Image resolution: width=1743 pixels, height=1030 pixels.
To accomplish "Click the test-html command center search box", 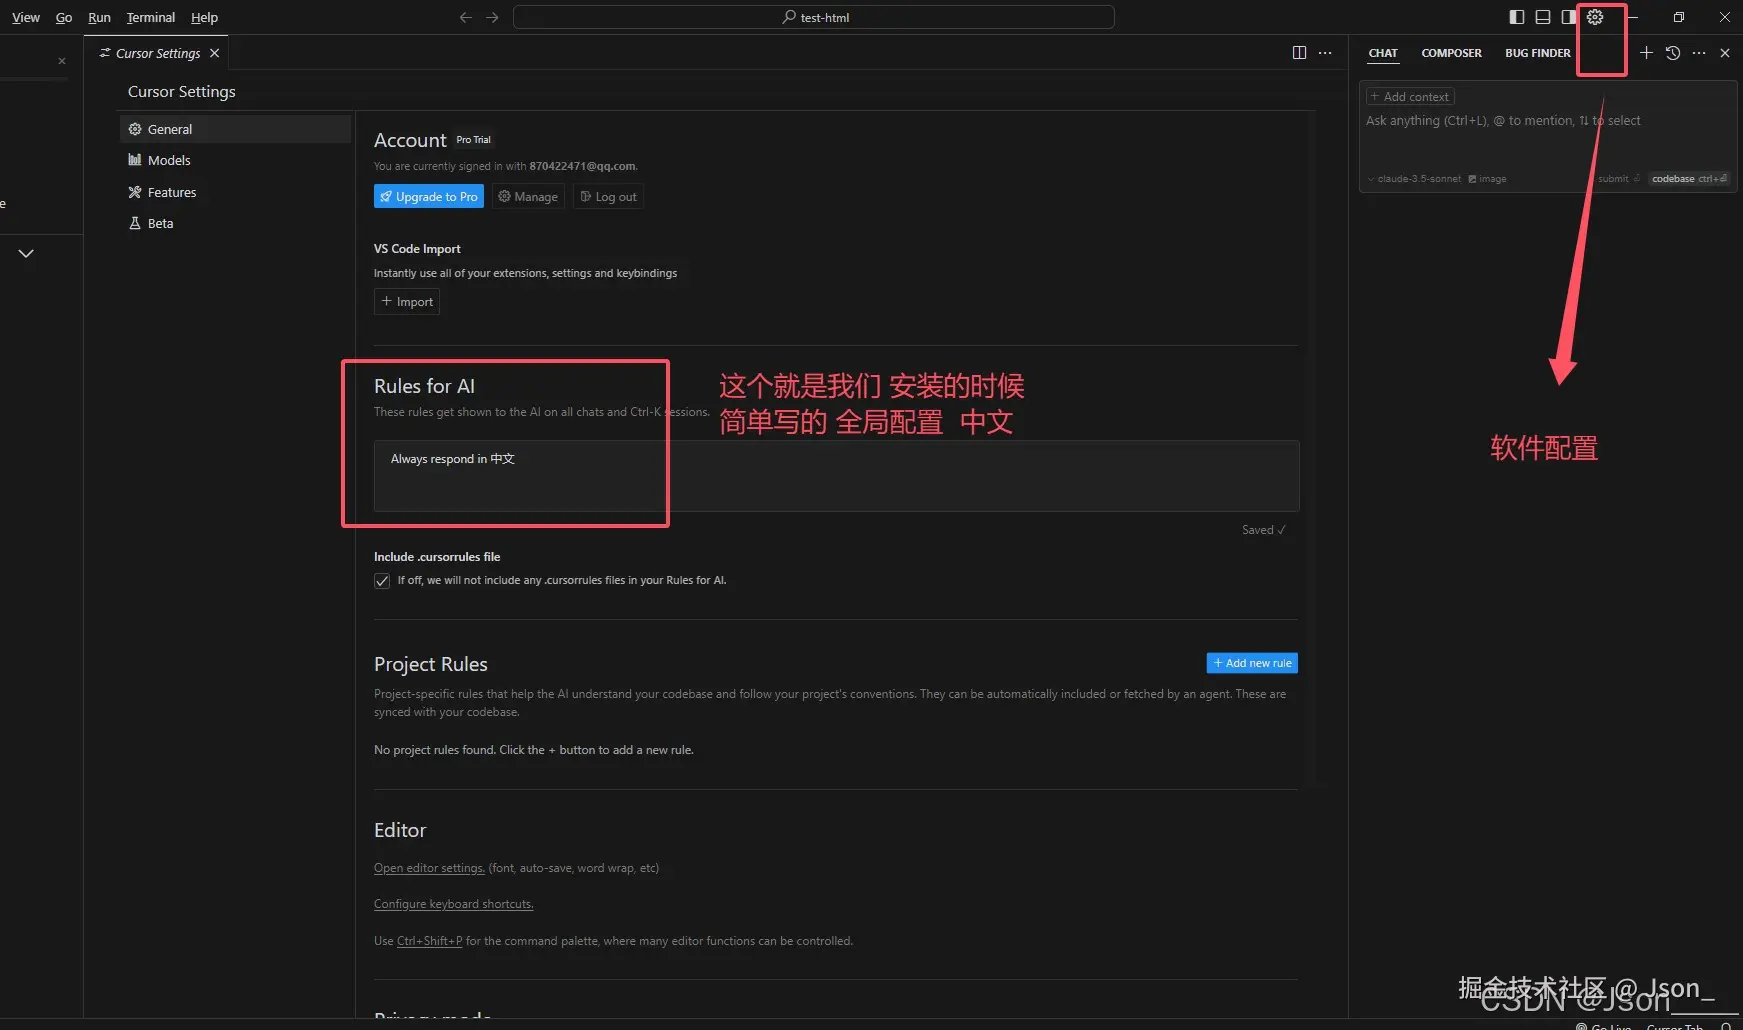I will click(813, 17).
